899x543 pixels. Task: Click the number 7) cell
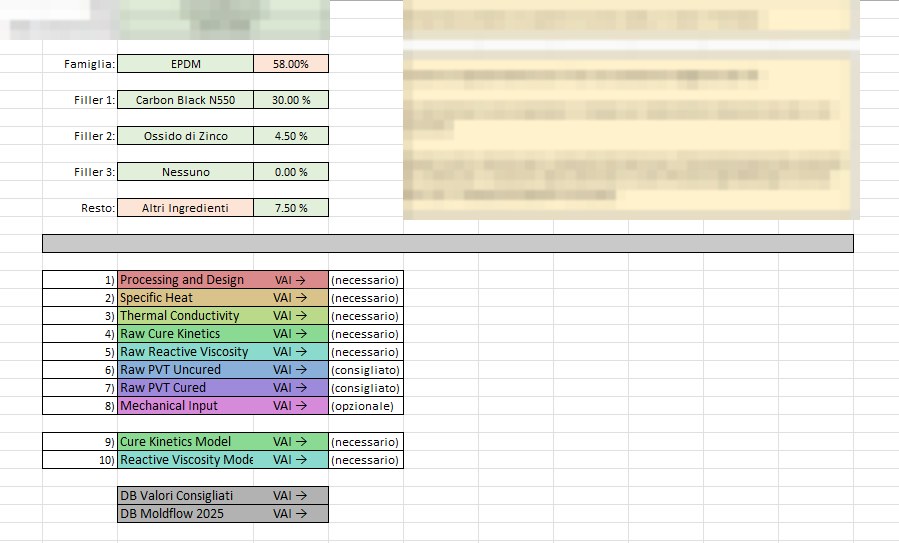tap(80, 388)
